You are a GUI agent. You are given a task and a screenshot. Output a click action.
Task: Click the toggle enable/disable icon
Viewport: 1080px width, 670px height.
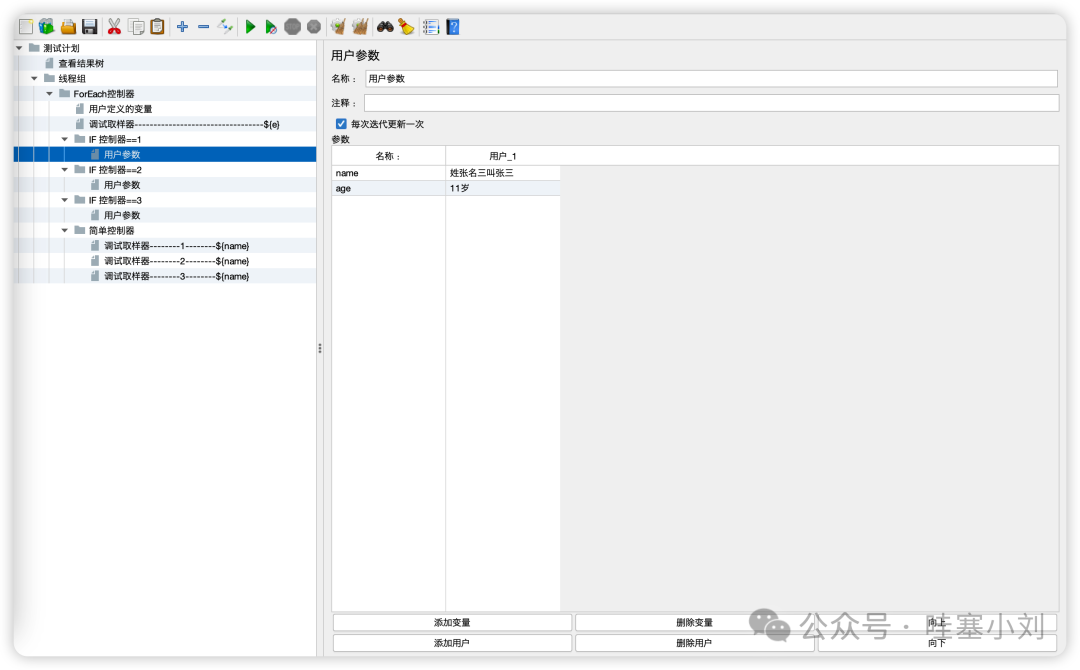pyautogui.click(x=225, y=27)
